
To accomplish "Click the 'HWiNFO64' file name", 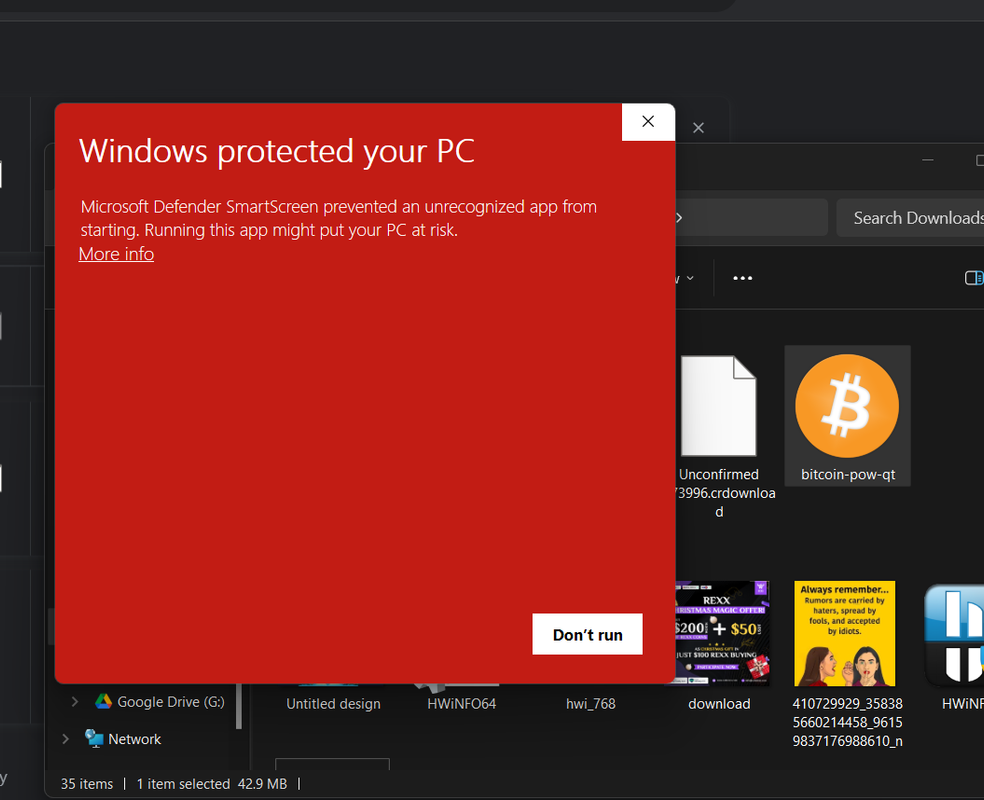I will click(x=461, y=704).
